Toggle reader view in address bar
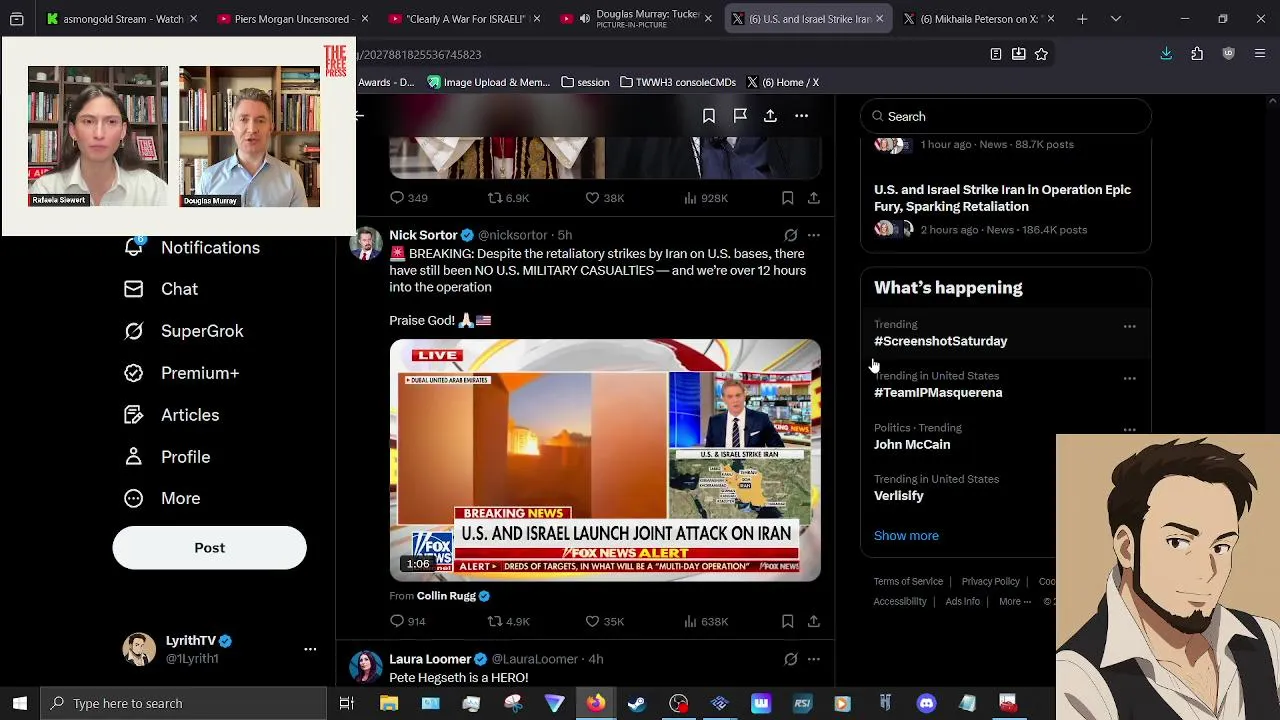 (996, 54)
